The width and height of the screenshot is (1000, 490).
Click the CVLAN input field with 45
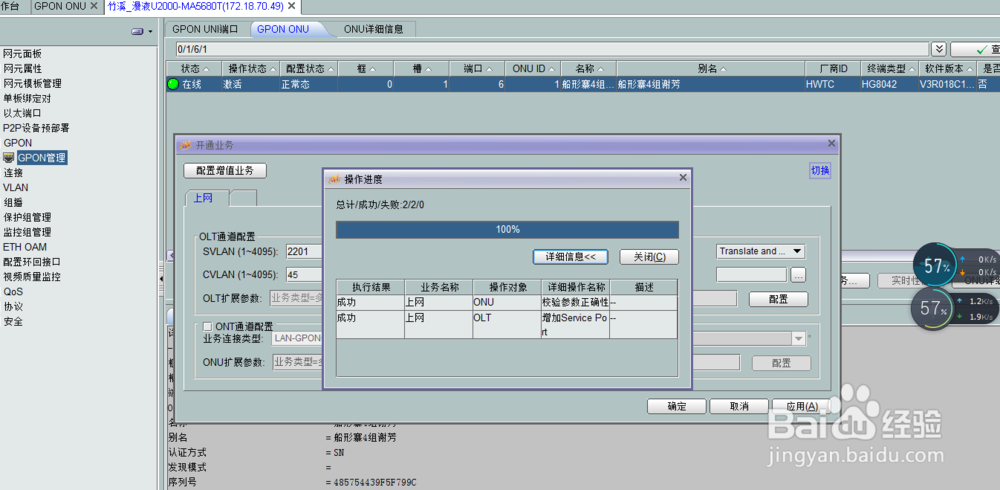tap(304, 275)
